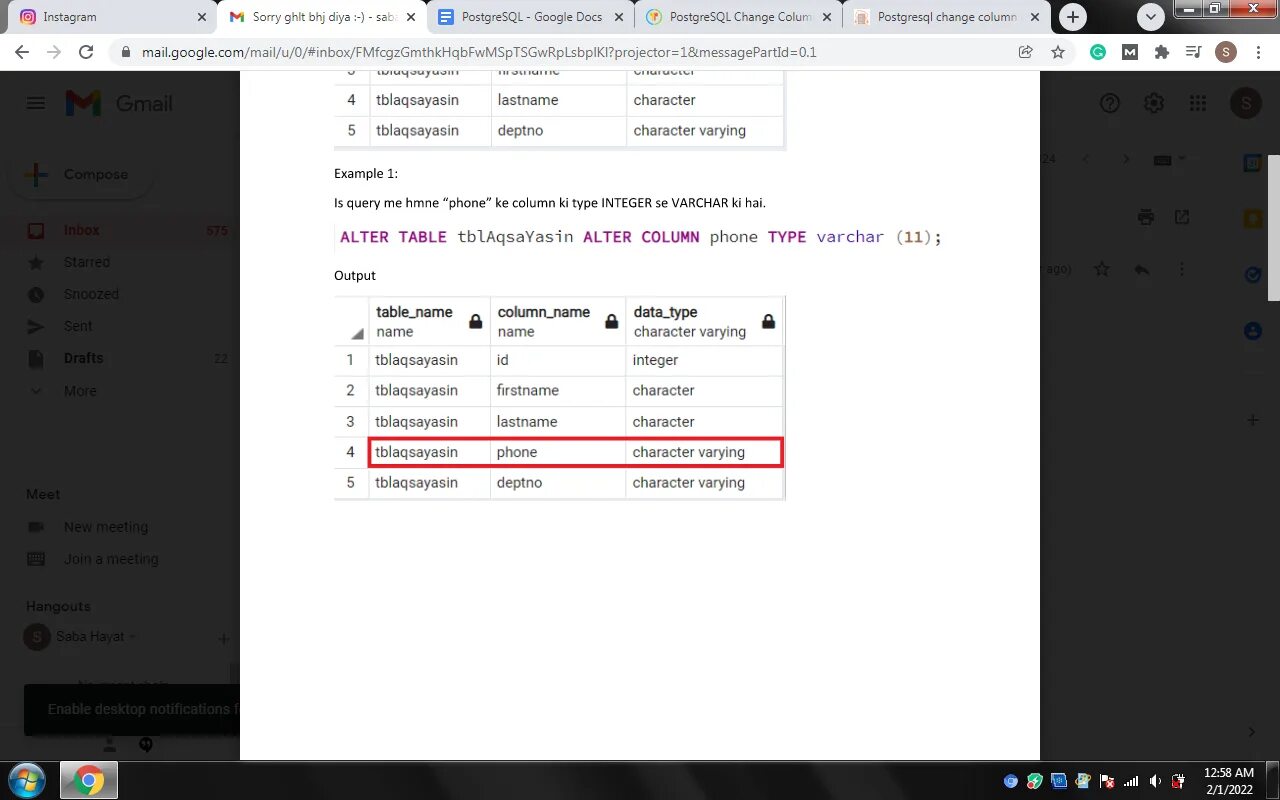
Task: Open the Saba Hayat status dropdown
Action: click(x=132, y=637)
